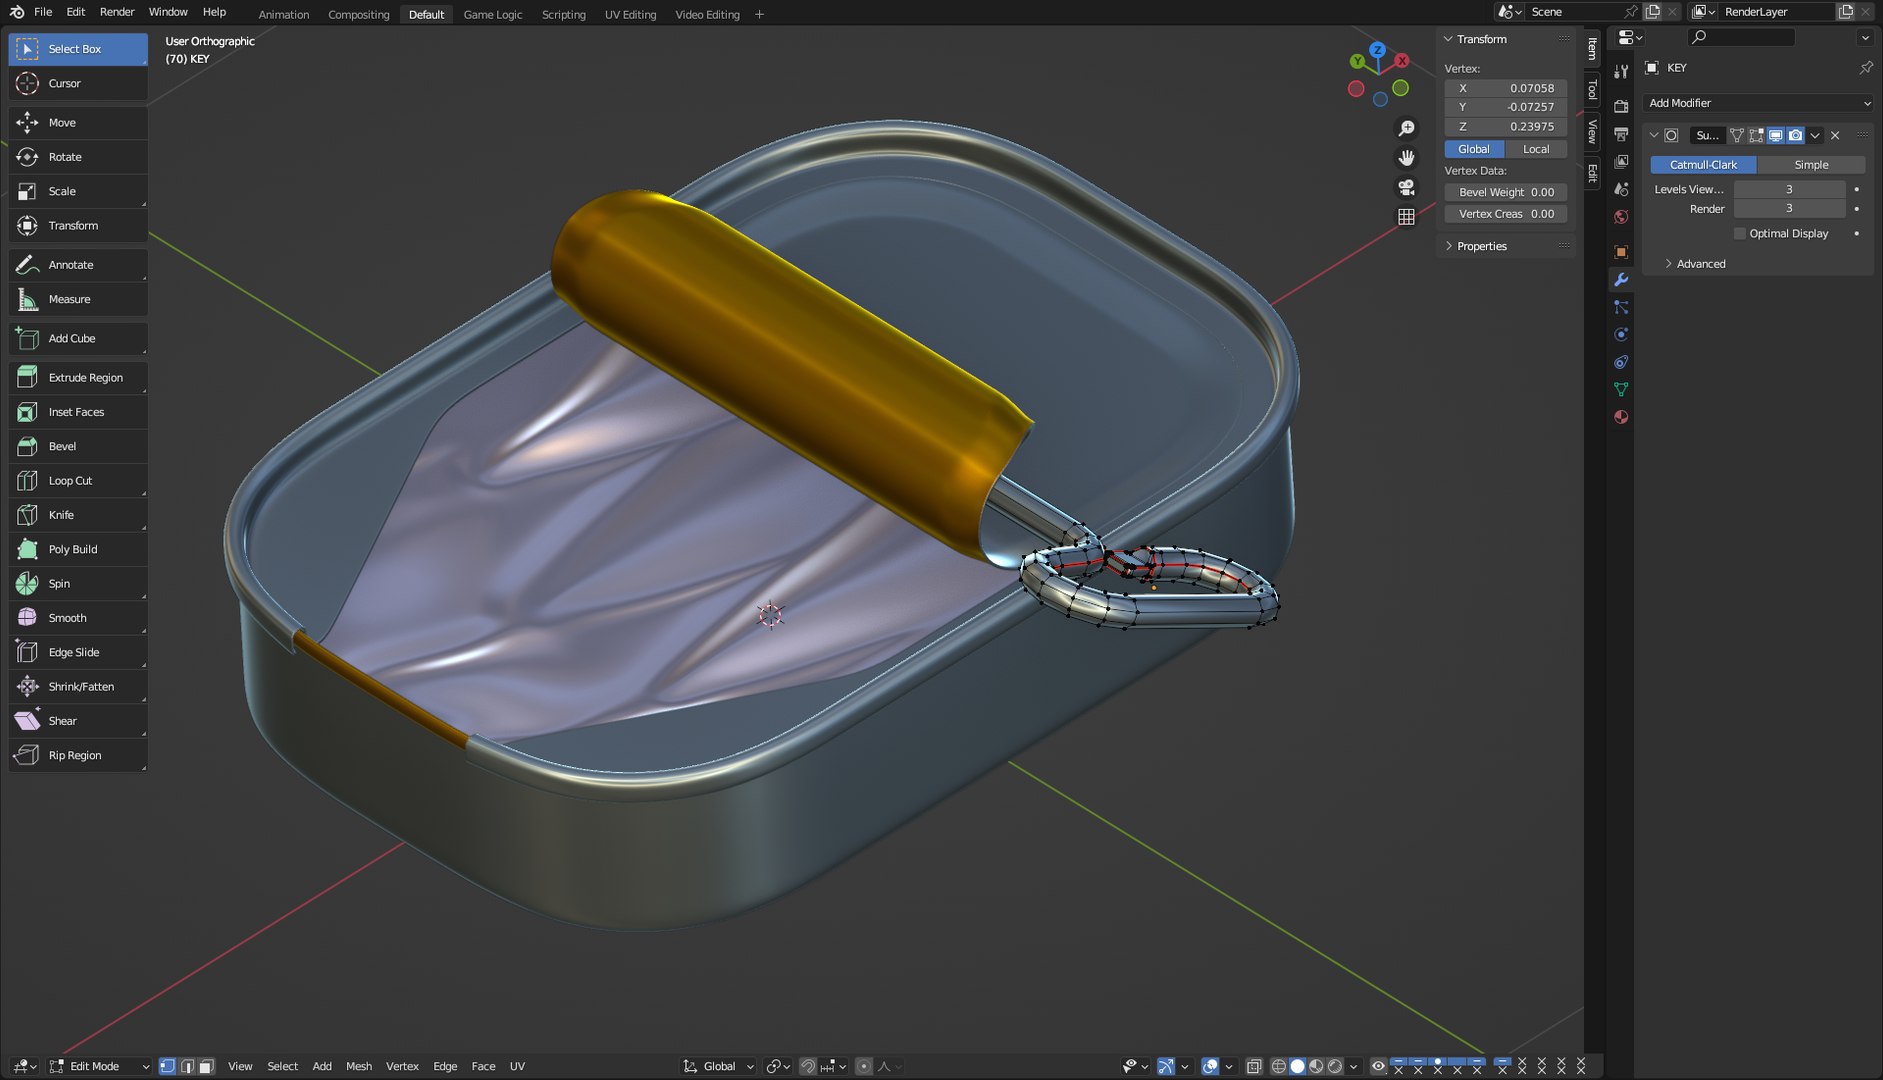1883x1080 pixels.
Task: Switch vertex coordinates to Local
Action: pyautogui.click(x=1536, y=149)
